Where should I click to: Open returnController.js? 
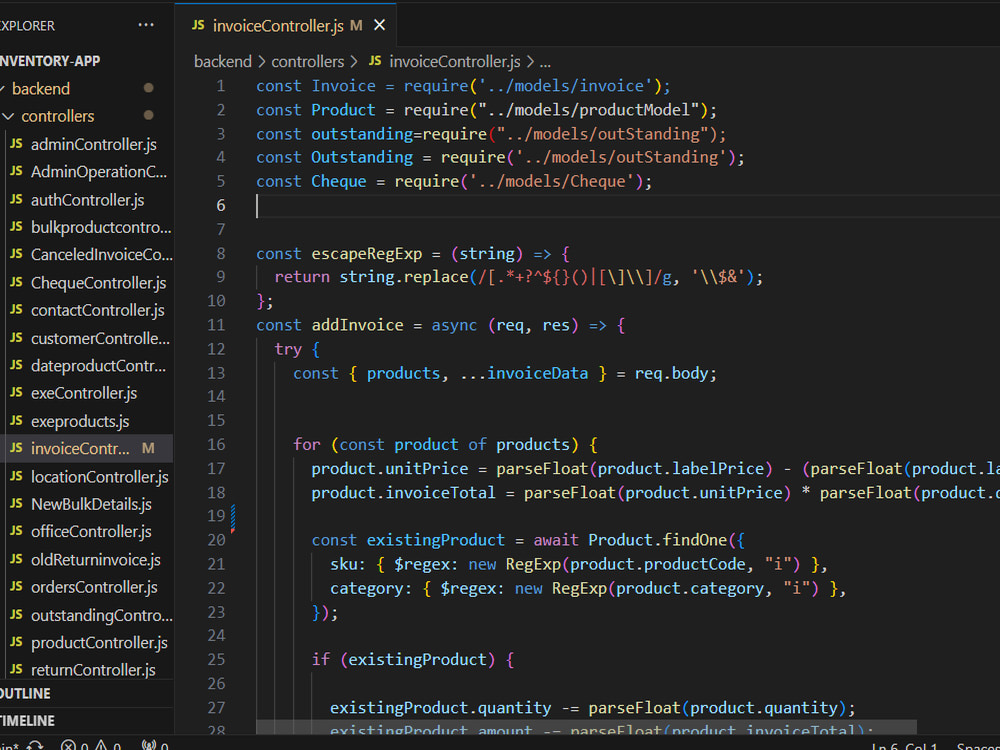tap(93, 670)
